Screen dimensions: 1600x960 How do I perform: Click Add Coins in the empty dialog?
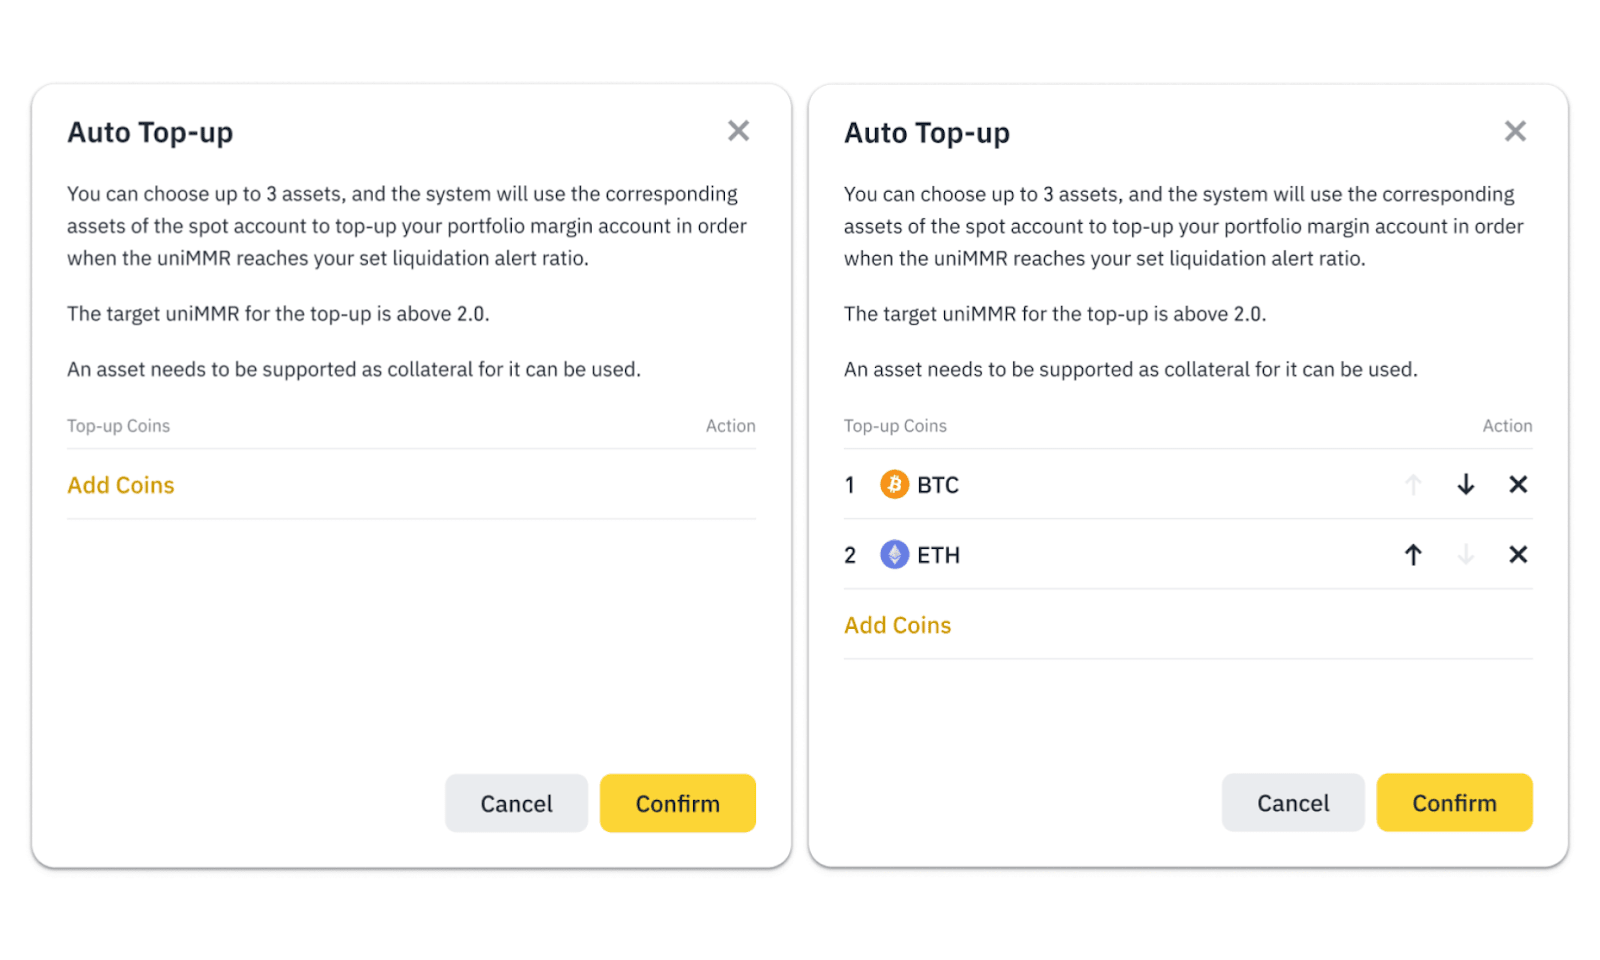point(121,485)
